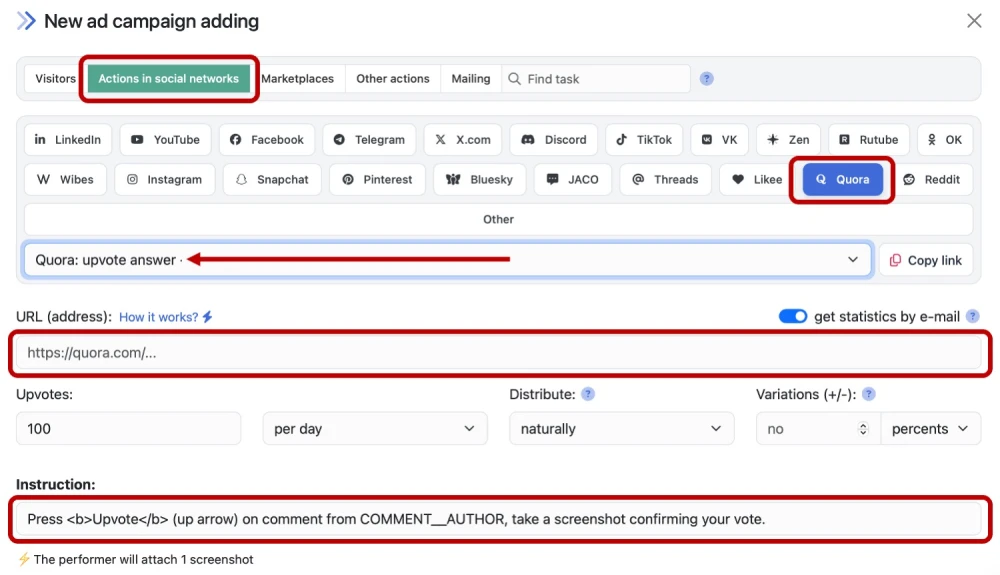The height and width of the screenshot is (575, 1000).
Task: Select the Wibes network button
Action: click(65, 180)
